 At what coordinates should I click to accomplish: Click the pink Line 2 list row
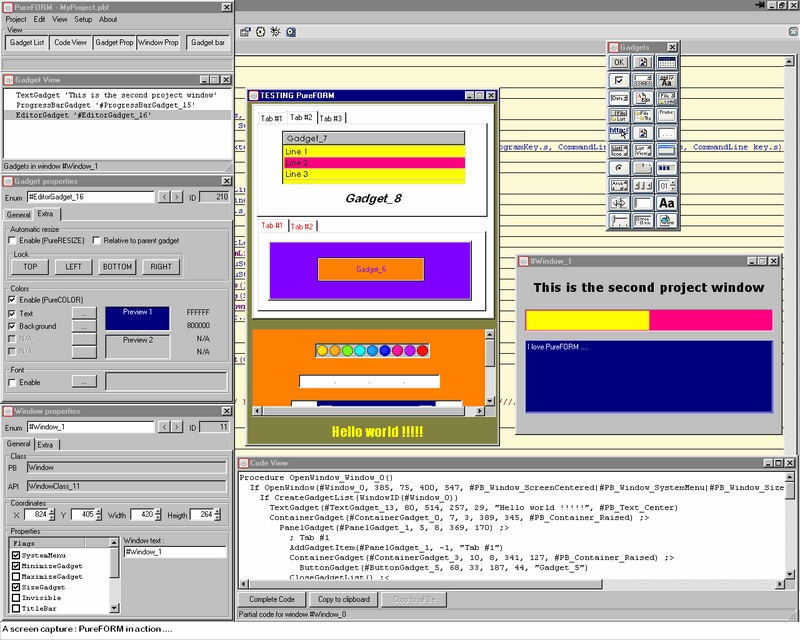pyautogui.click(x=373, y=163)
